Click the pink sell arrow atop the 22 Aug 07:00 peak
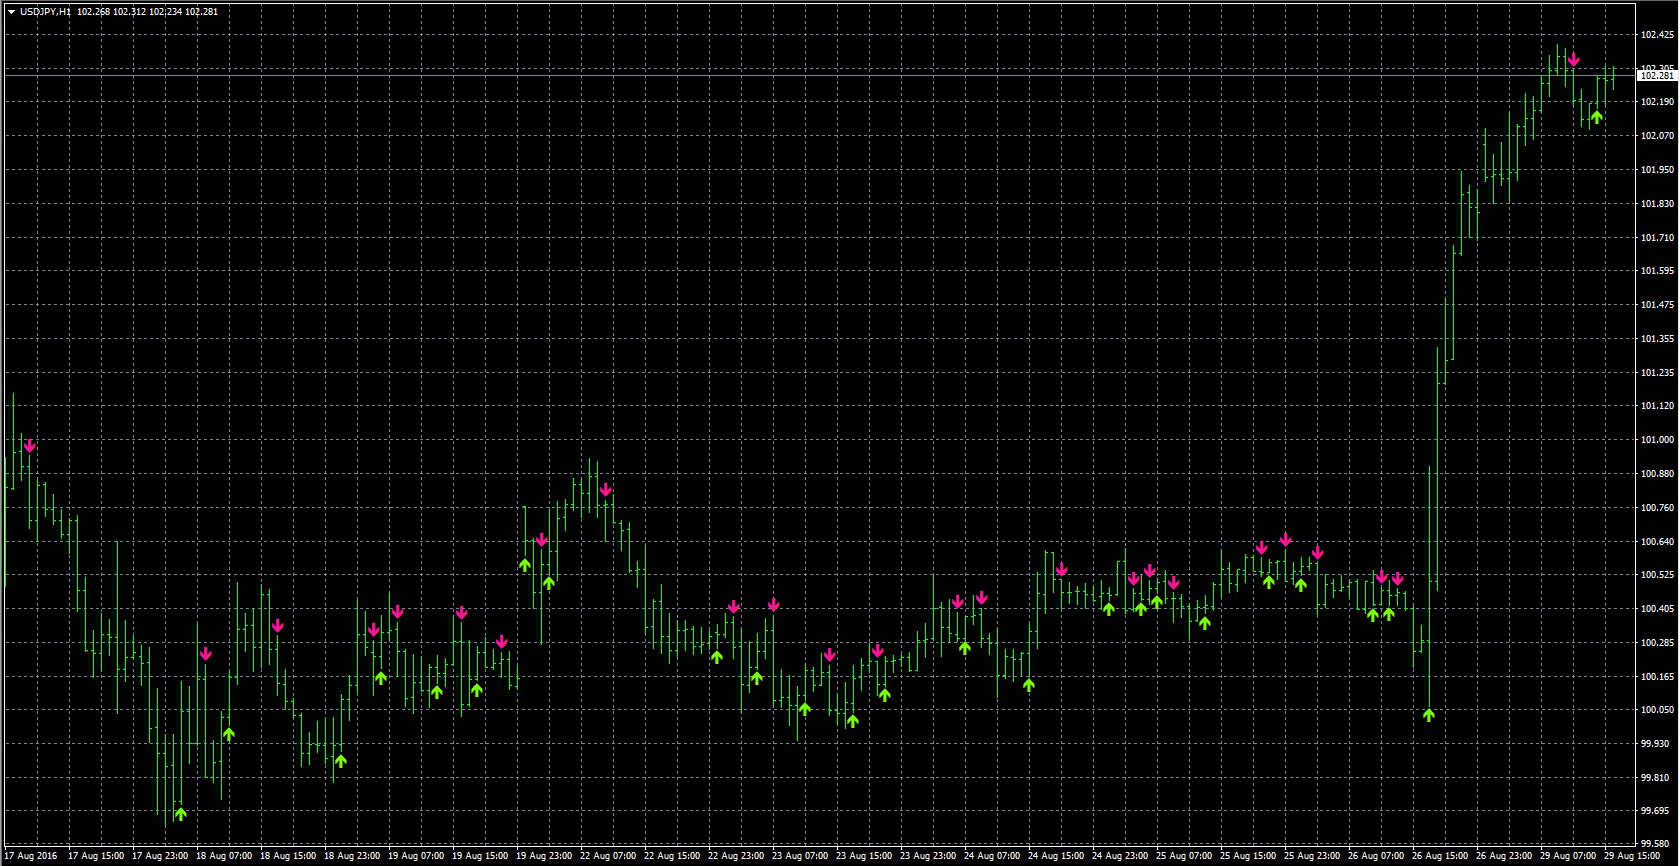The image size is (1680, 866). 605,489
